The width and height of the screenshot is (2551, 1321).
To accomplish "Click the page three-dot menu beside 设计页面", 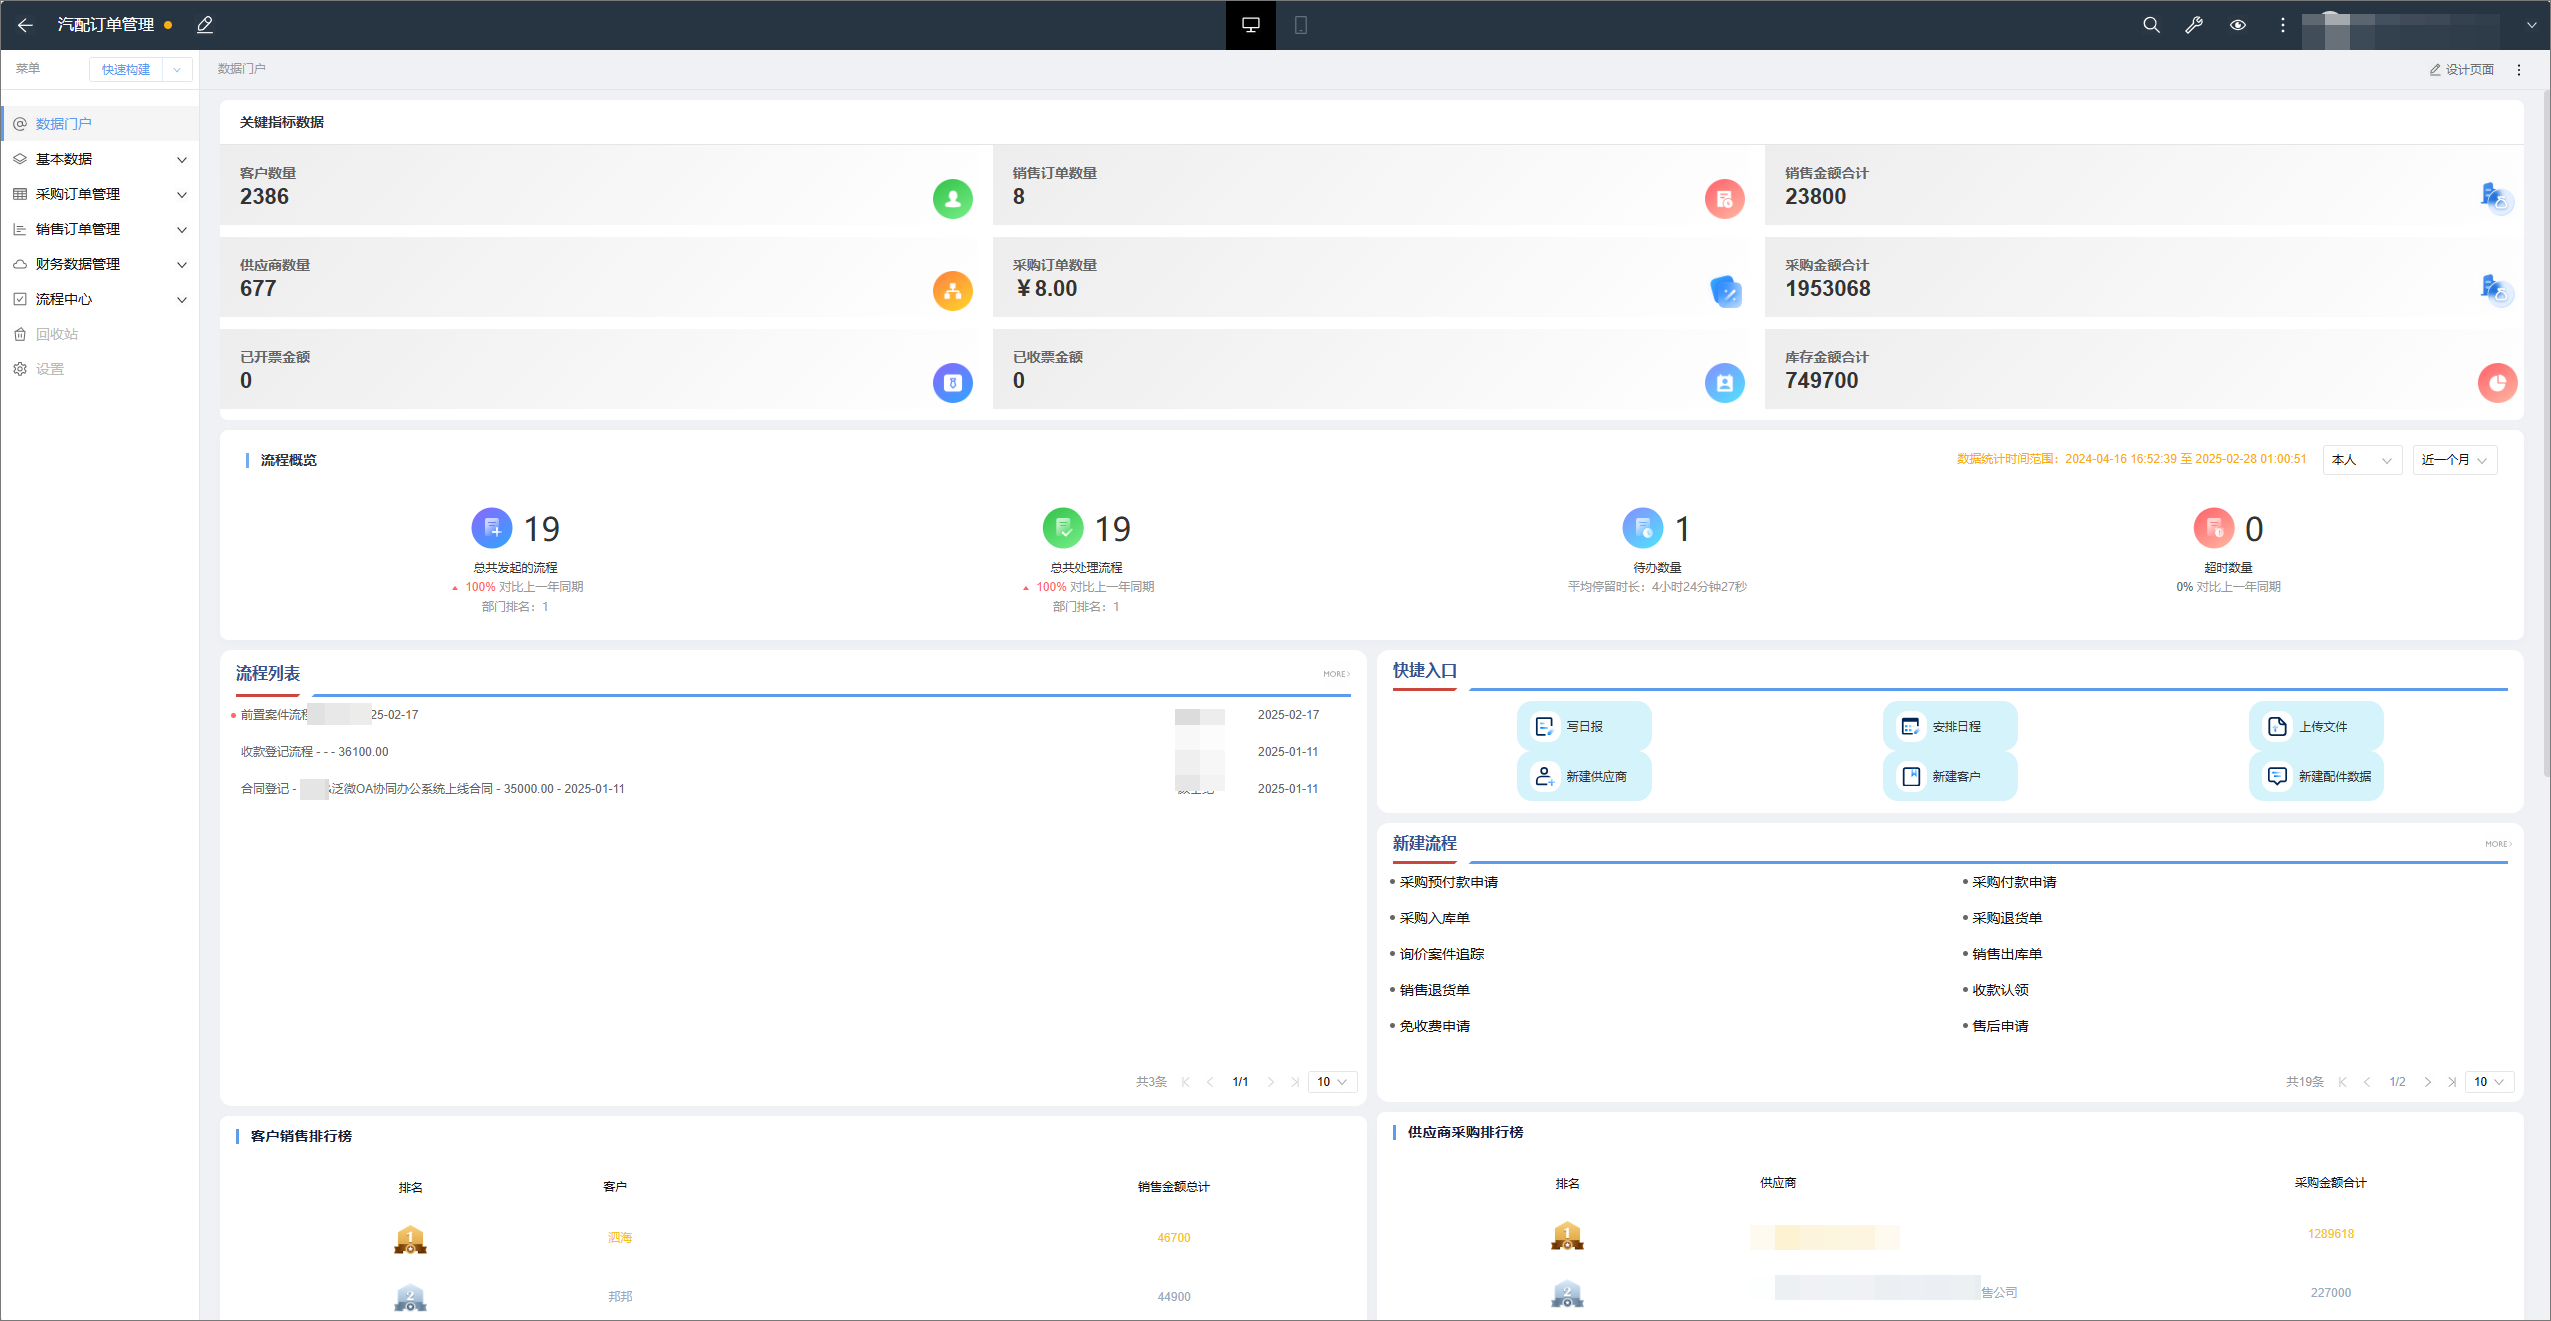I will pyautogui.click(x=2519, y=70).
